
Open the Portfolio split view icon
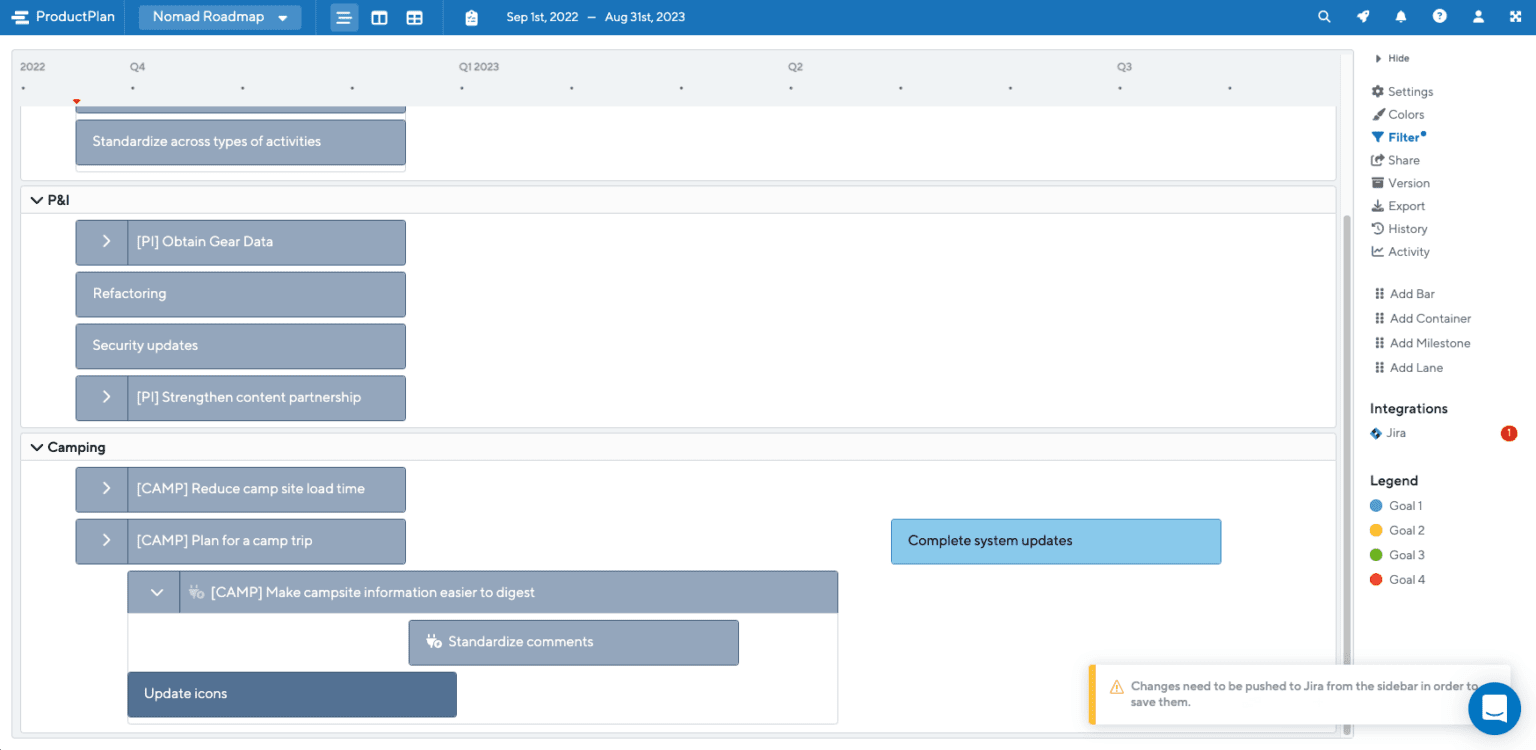click(x=379, y=17)
